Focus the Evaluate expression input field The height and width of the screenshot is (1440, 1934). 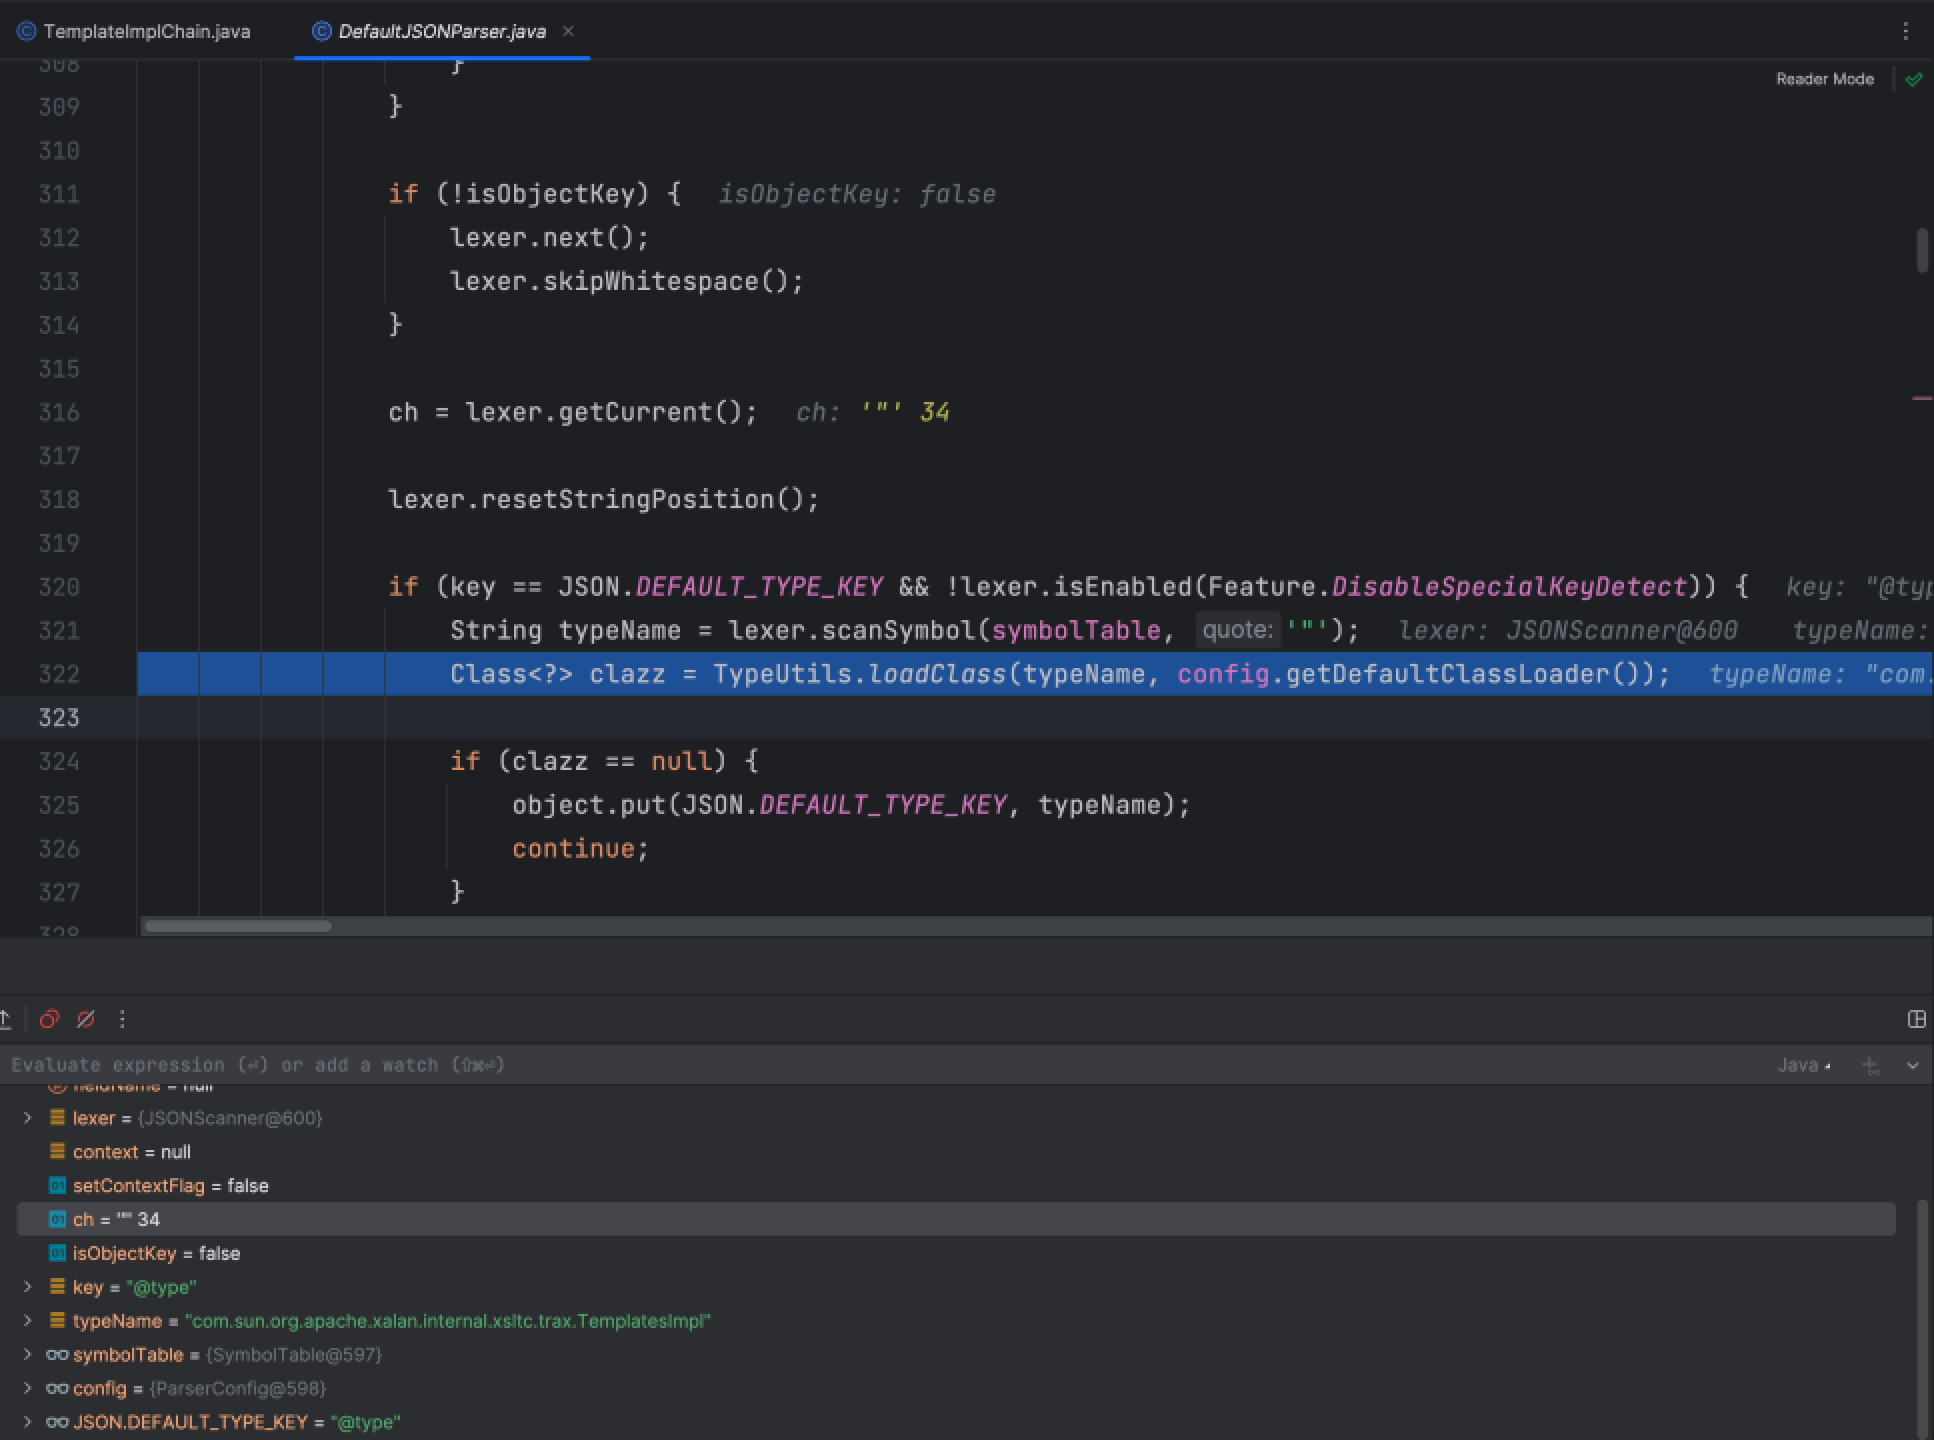(880, 1065)
